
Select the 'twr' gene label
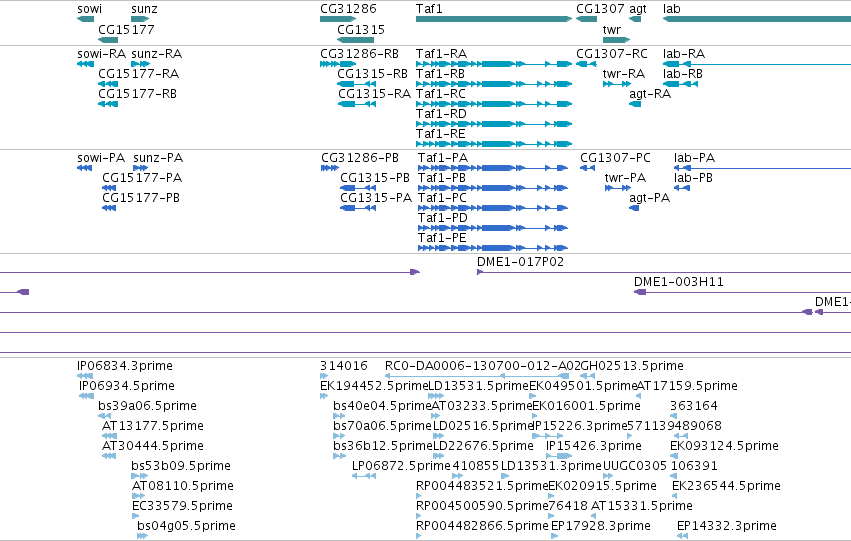point(612,30)
